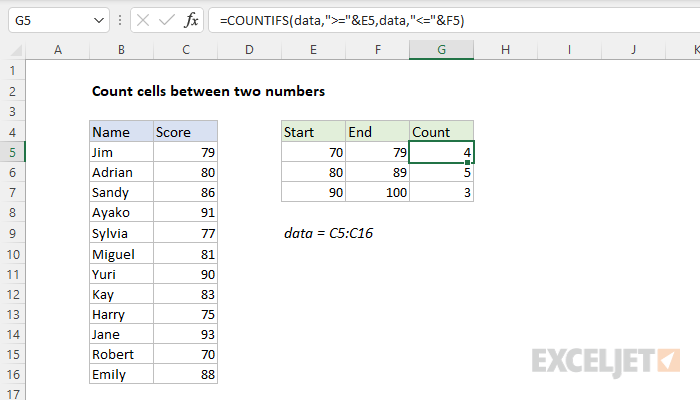Viewport: 700px width, 400px height.
Task: Select column G header
Action: (x=442, y=50)
